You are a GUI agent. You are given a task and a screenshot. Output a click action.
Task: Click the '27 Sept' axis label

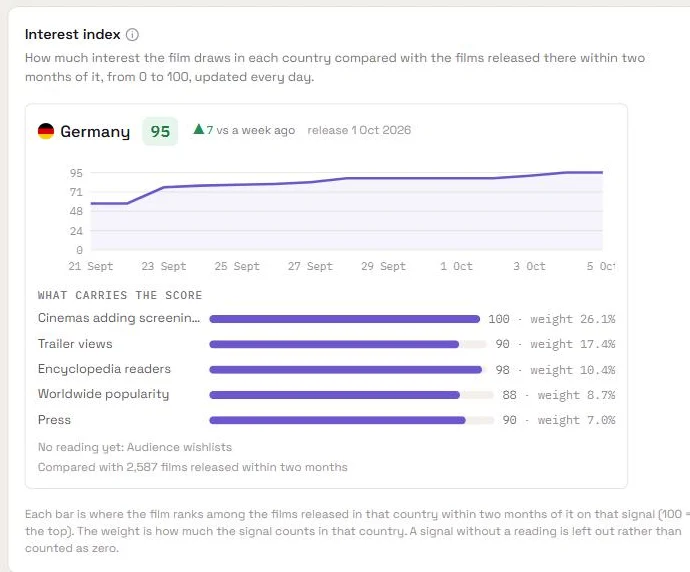tap(310, 266)
